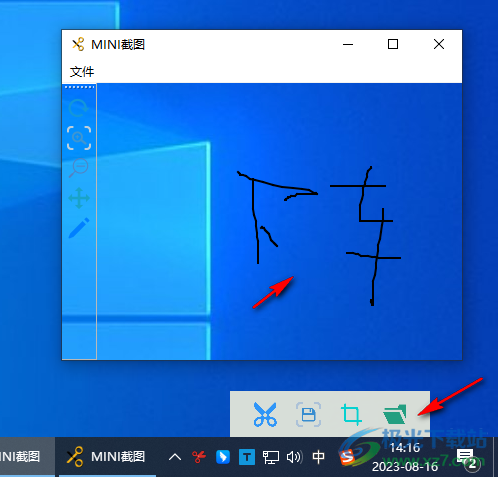Screen dimensions: 498x477
Task: Open the volume speaker tray icon
Action: tap(295, 457)
